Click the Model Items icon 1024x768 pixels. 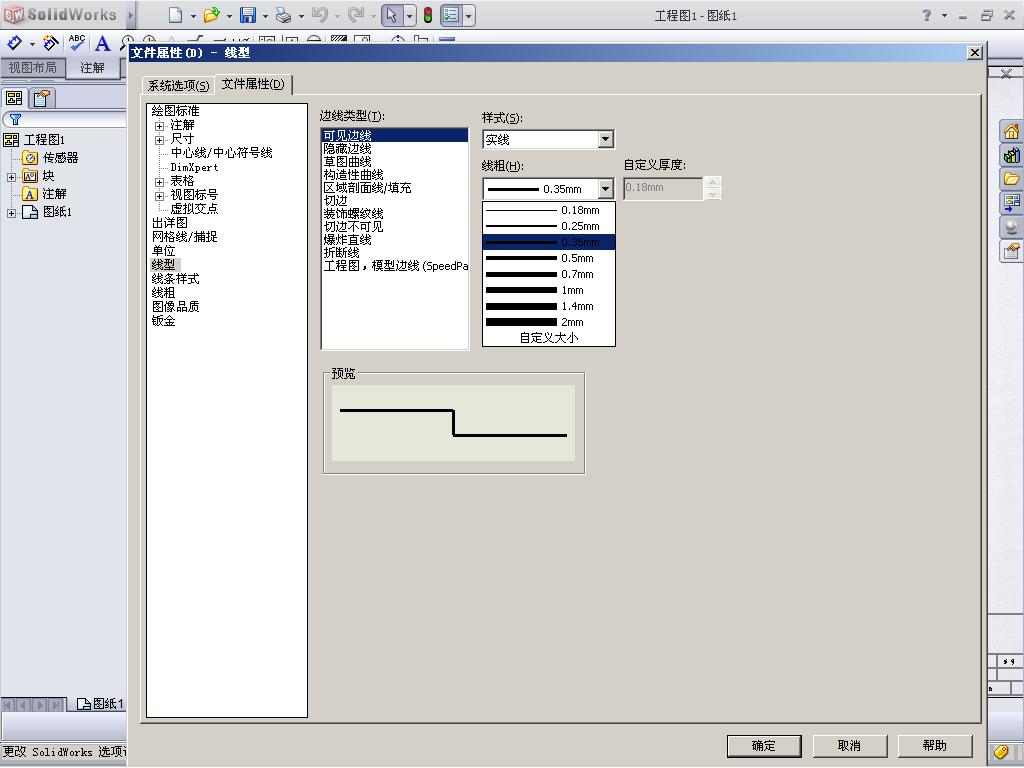click(x=50, y=43)
